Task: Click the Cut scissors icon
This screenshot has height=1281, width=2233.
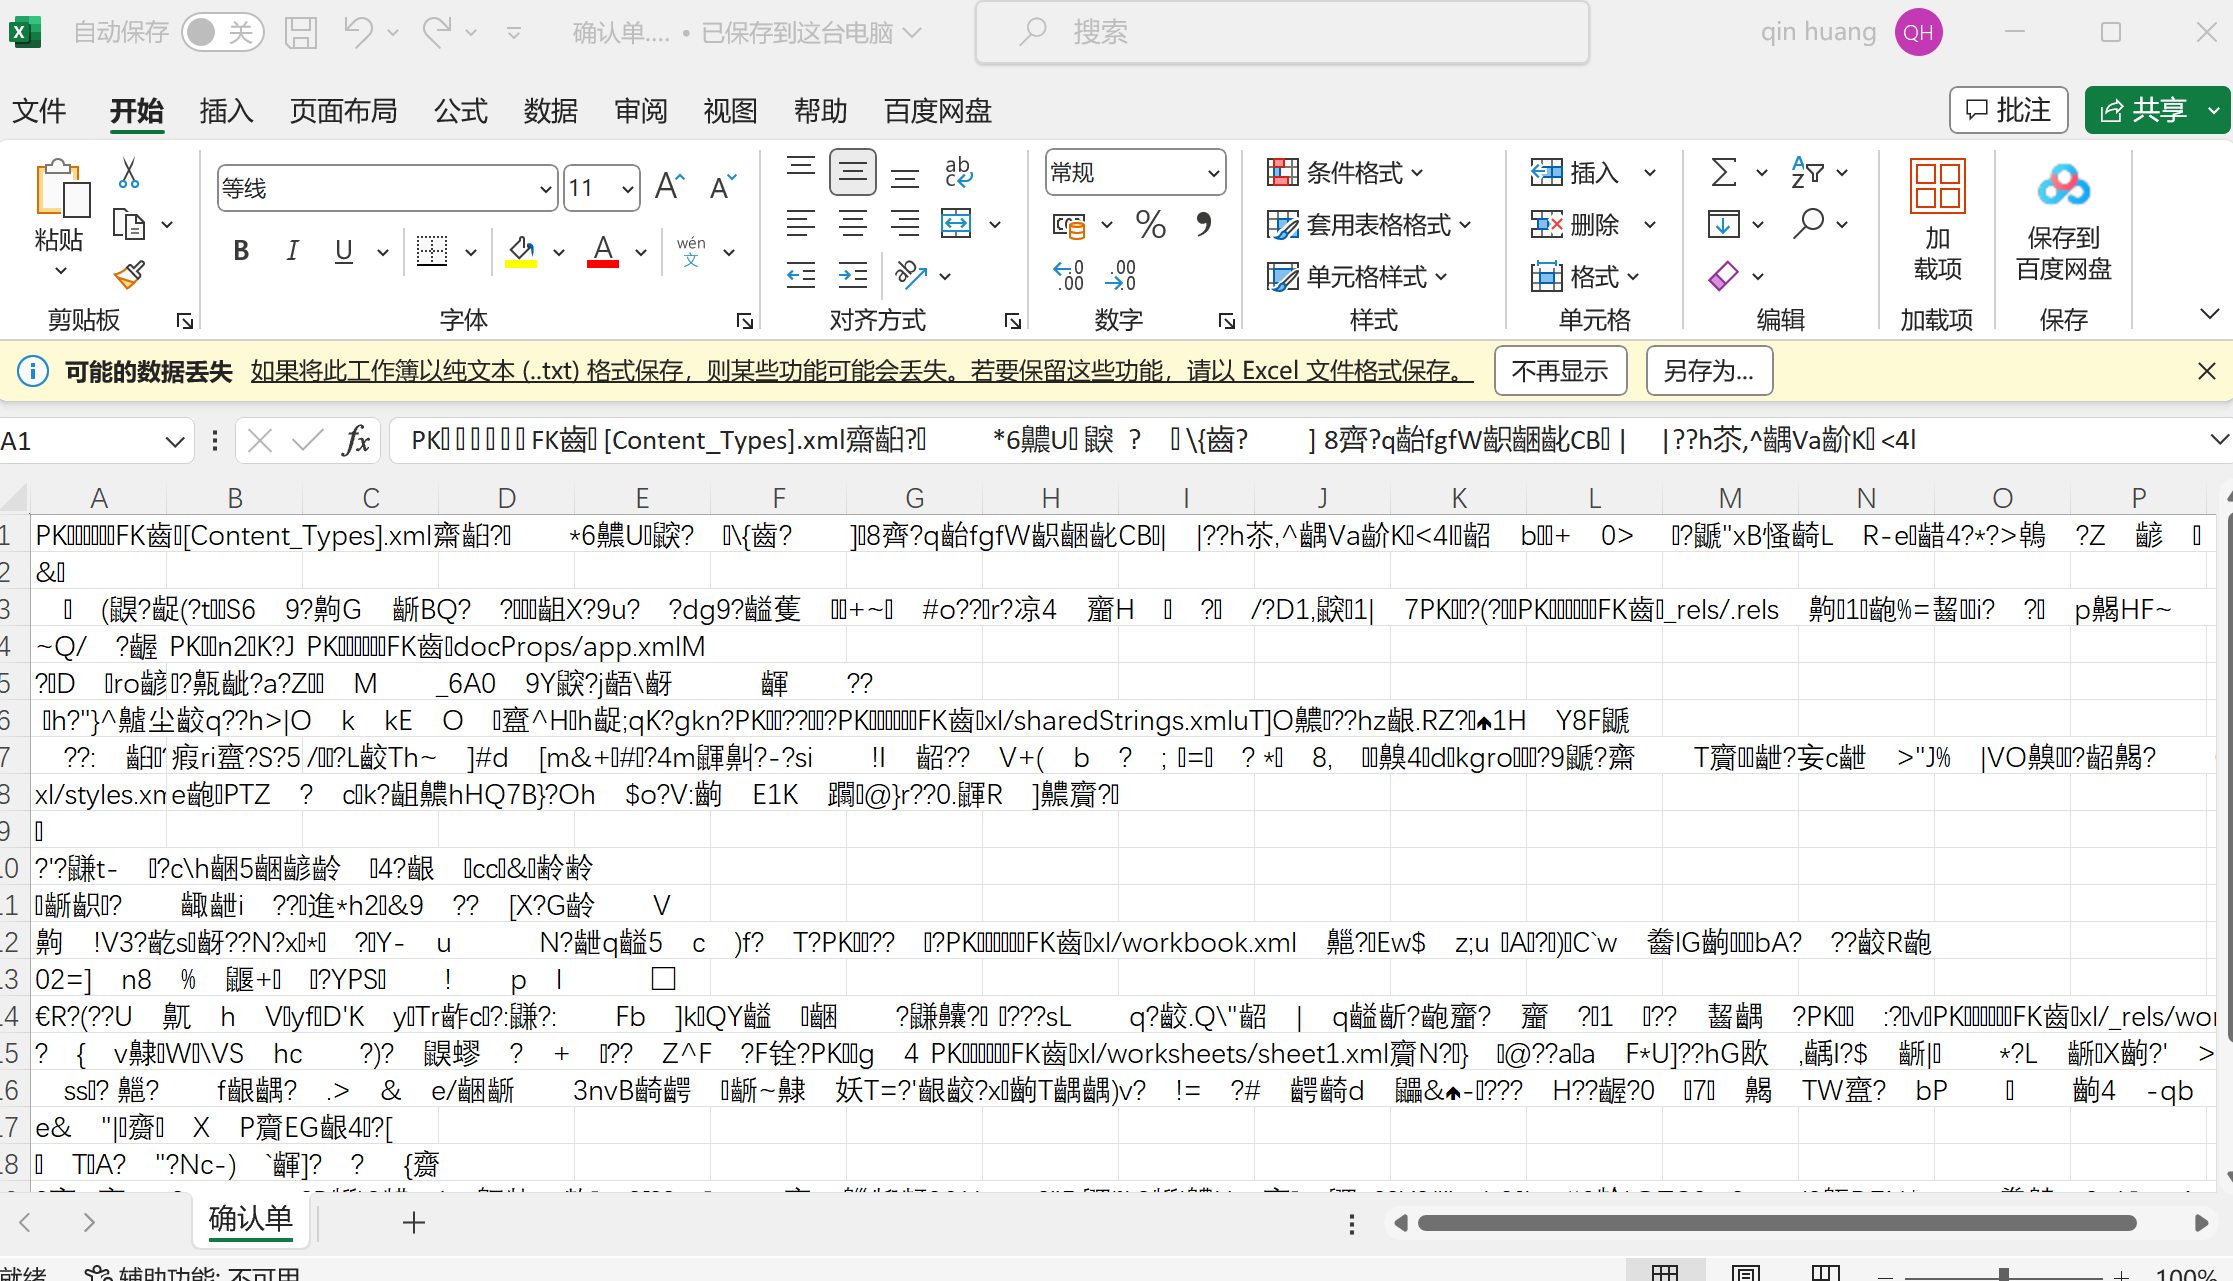Action: pos(129,173)
